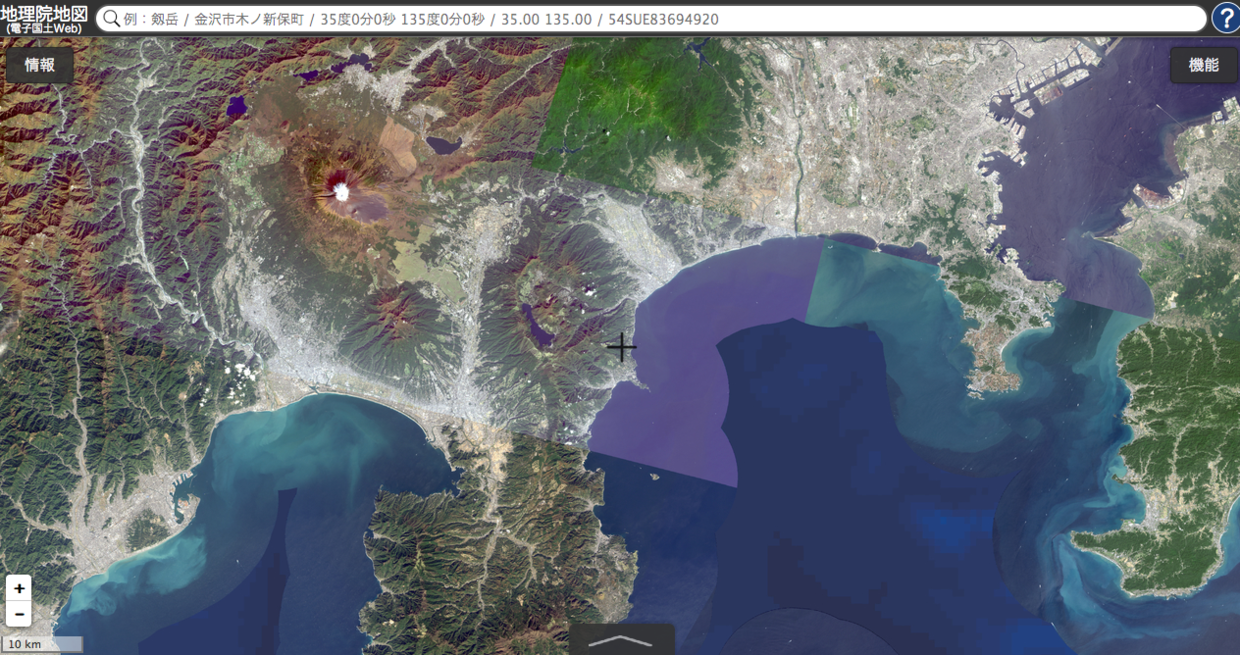
Task: Open the 情報 panel button
Action: pyautogui.click(x=40, y=65)
